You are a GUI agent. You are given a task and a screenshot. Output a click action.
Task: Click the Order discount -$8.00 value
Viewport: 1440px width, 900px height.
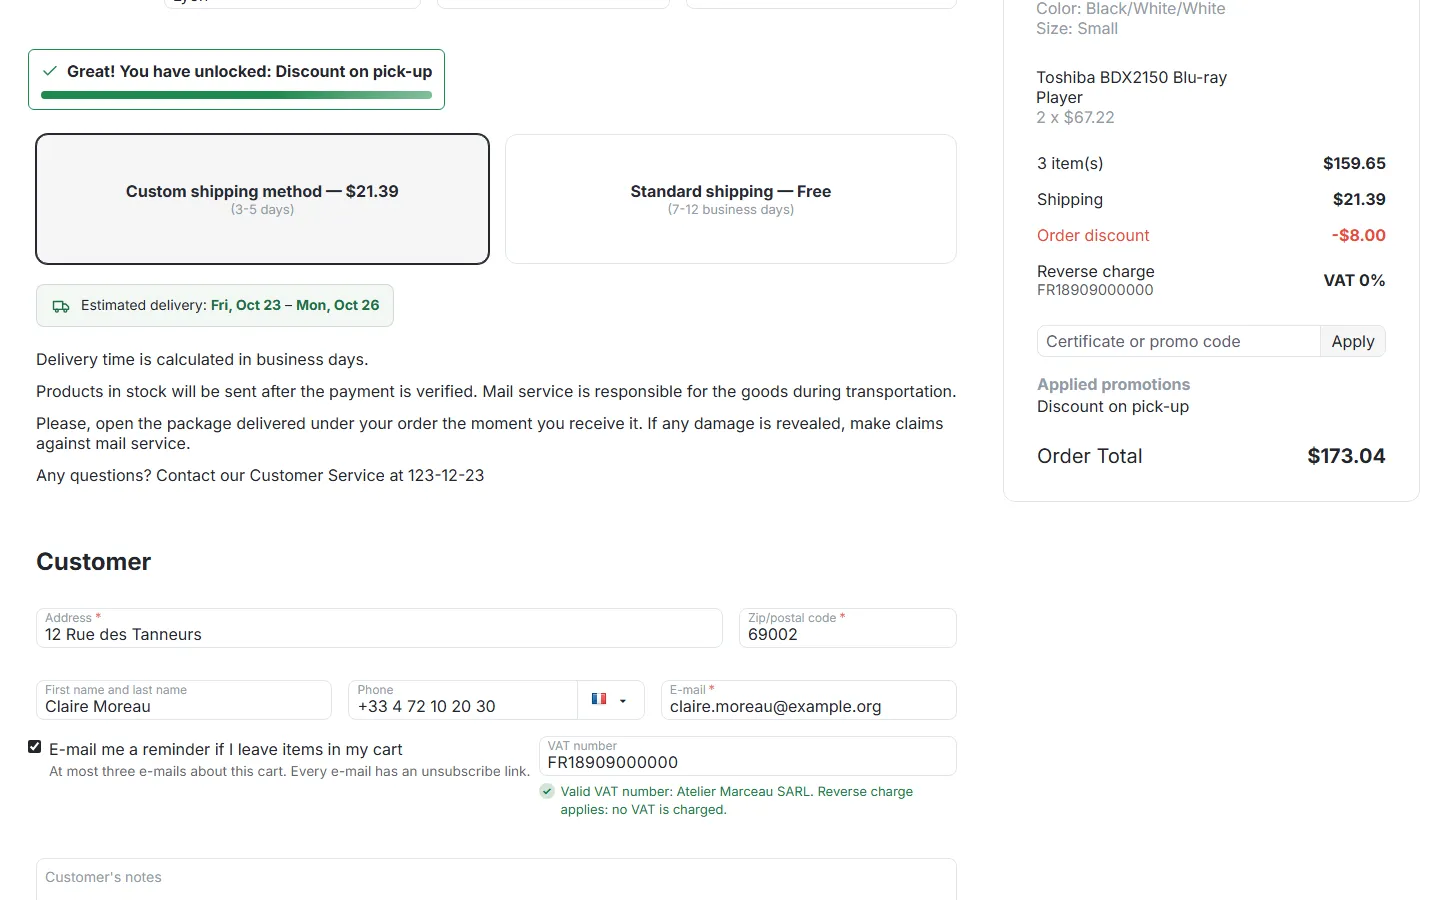click(x=1358, y=235)
